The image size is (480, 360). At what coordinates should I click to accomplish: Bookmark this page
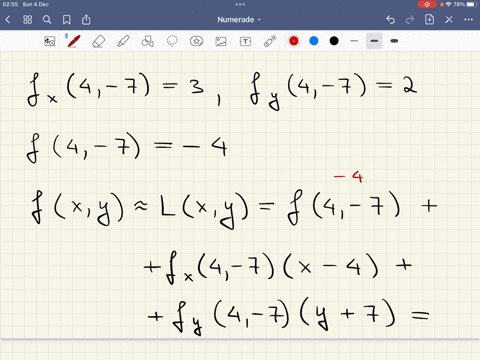(67, 20)
